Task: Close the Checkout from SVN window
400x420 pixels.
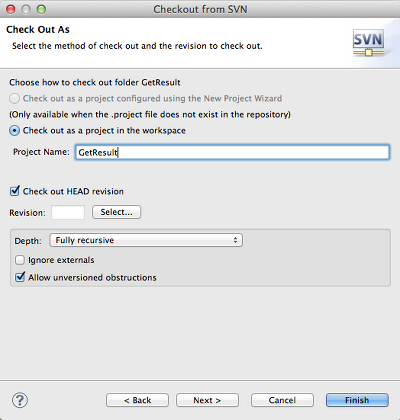Action: point(11,9)
